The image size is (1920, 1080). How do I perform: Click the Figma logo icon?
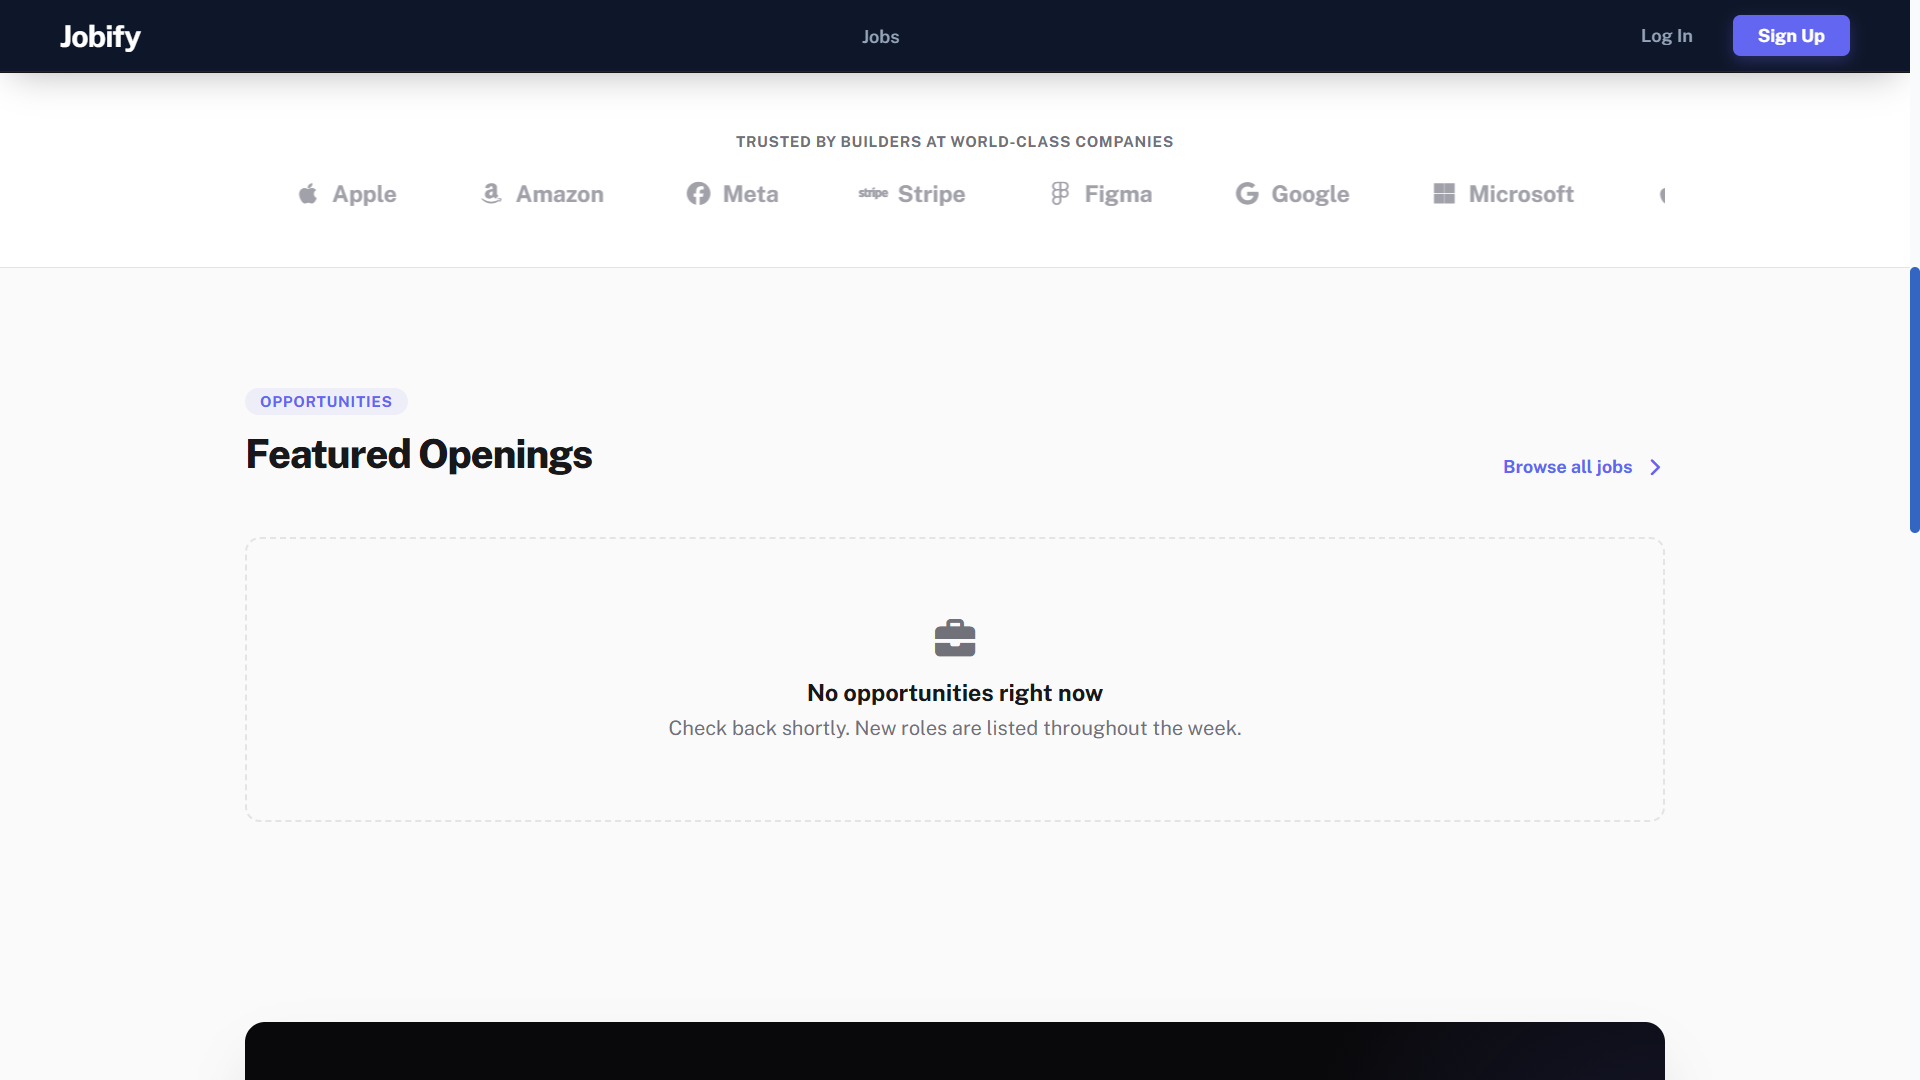coord(1060,194)
